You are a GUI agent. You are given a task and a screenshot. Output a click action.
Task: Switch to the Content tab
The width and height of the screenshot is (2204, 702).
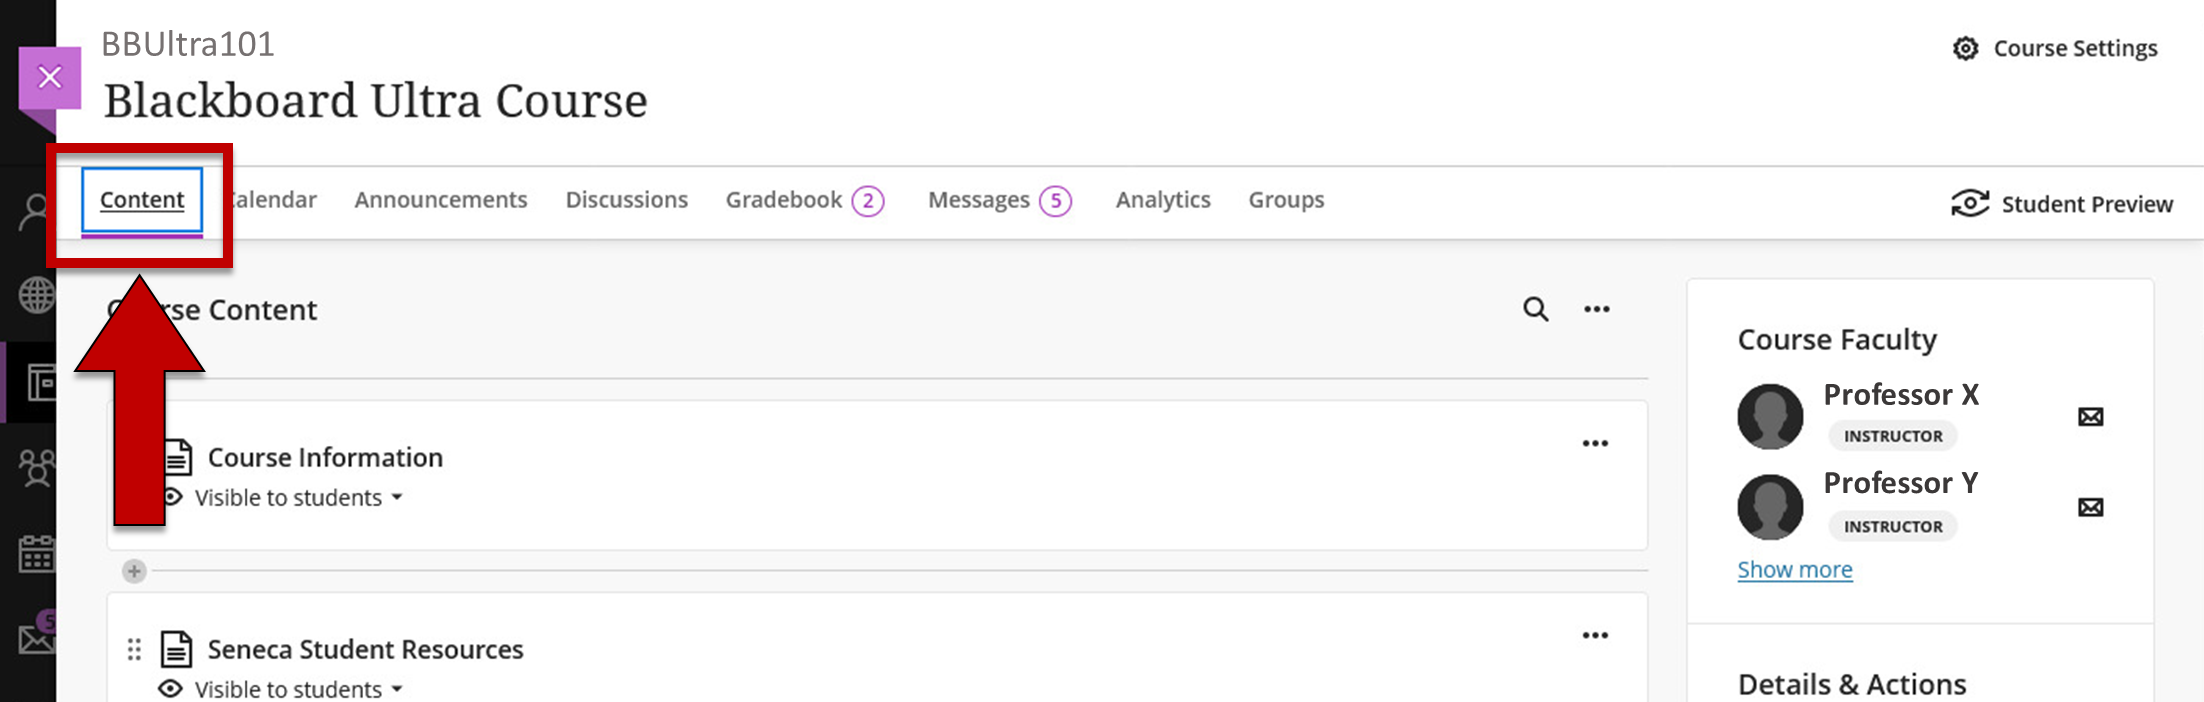(142, 200)
